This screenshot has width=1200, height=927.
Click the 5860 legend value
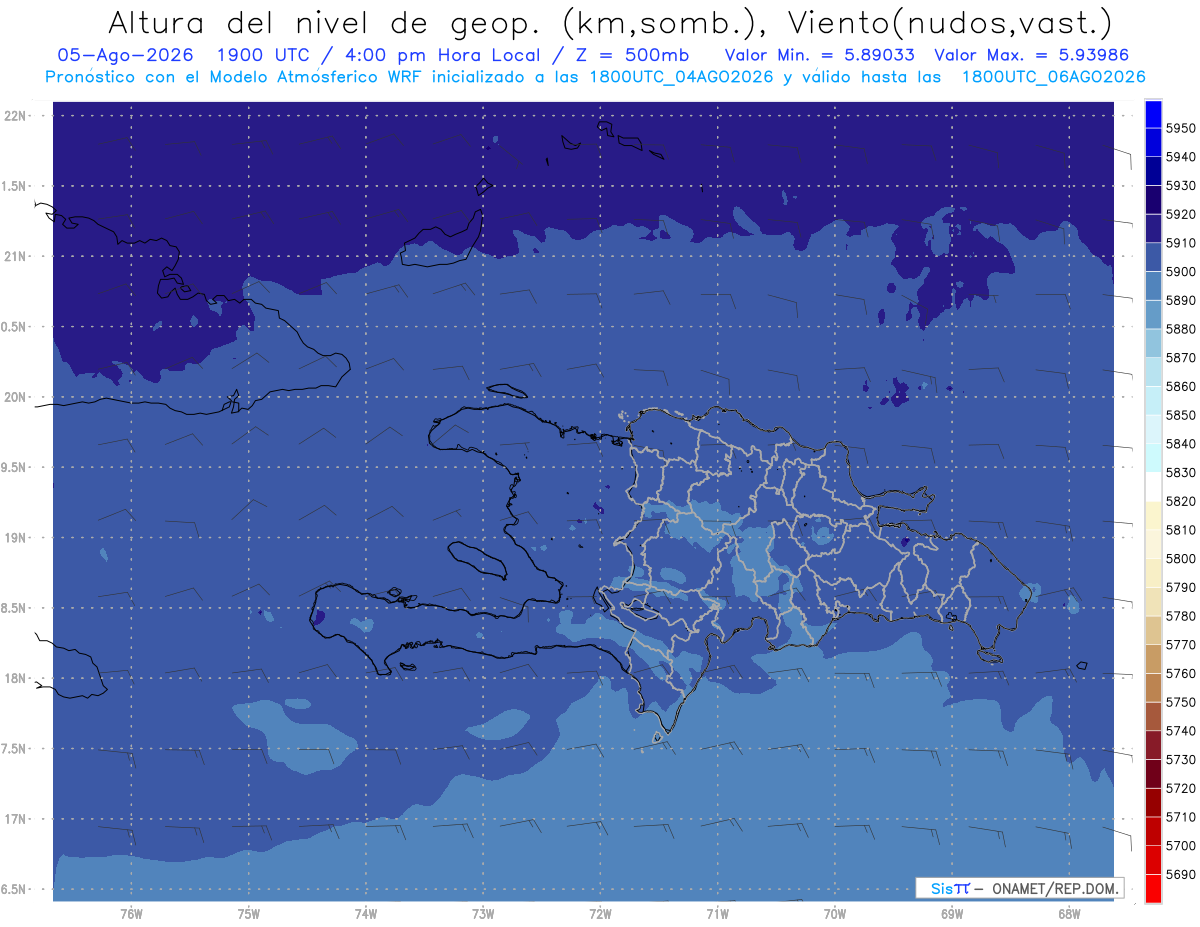[1181, 387]
